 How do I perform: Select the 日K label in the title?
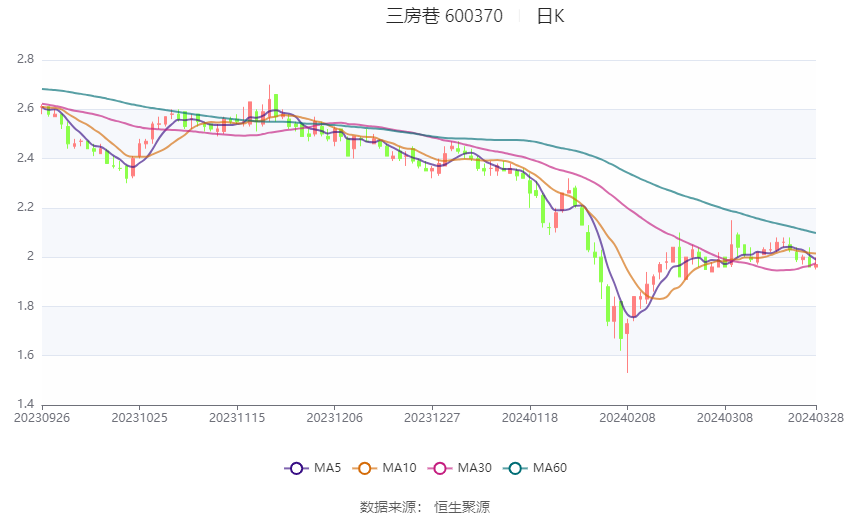pyautogui.click(x=550, y=16)
